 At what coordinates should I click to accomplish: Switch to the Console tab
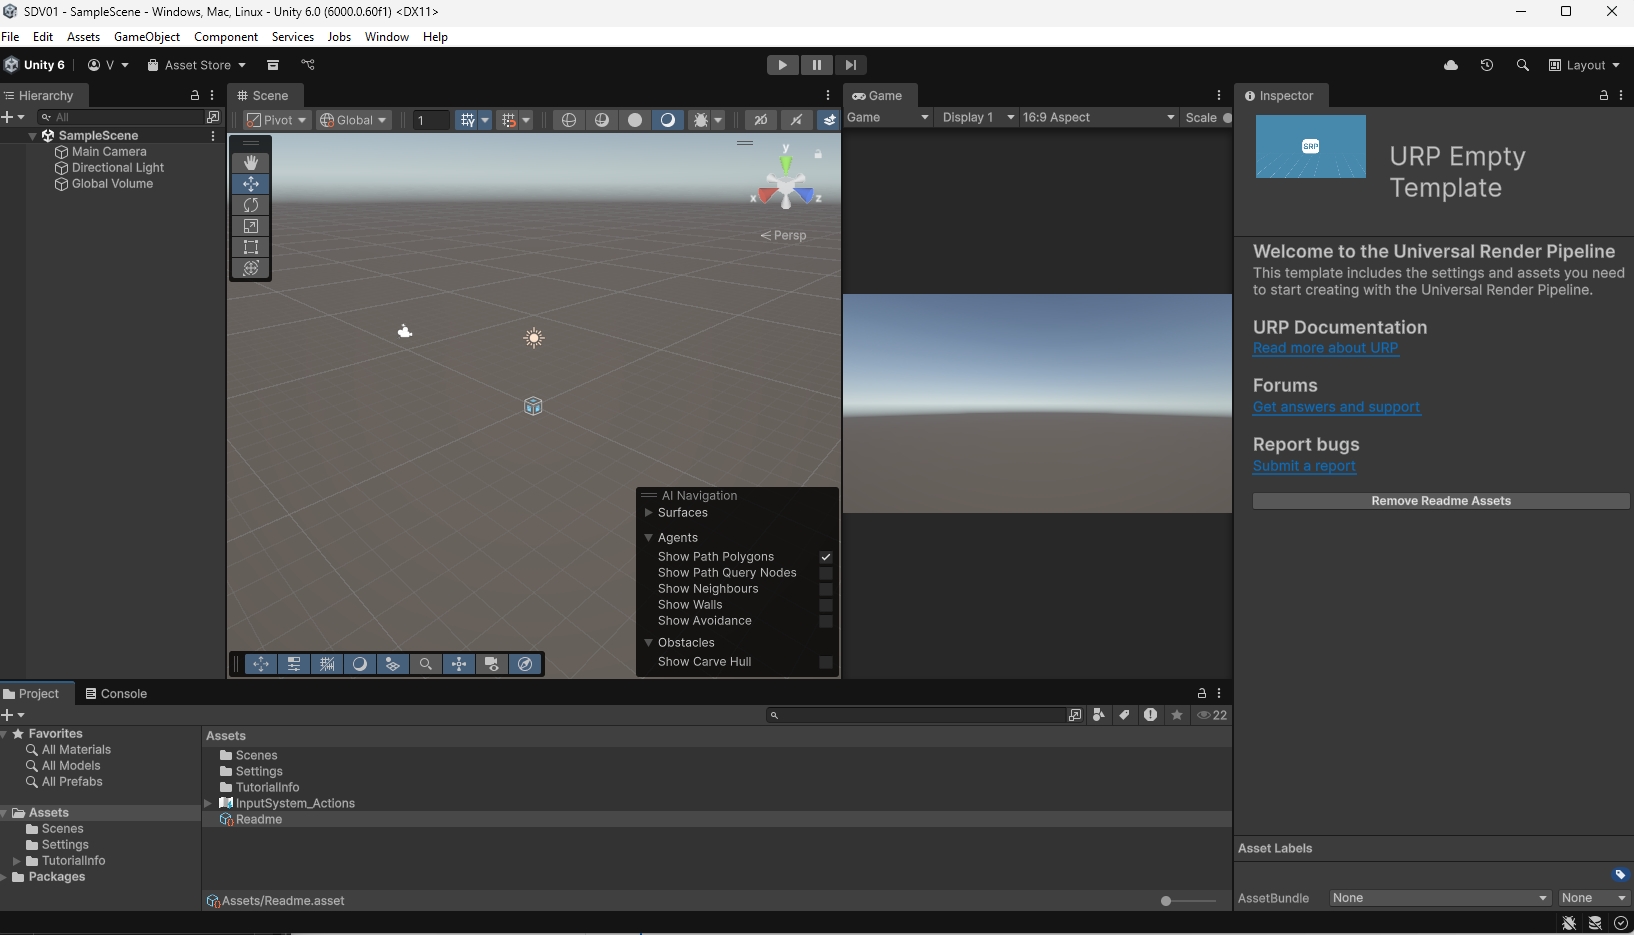(117, 694)
